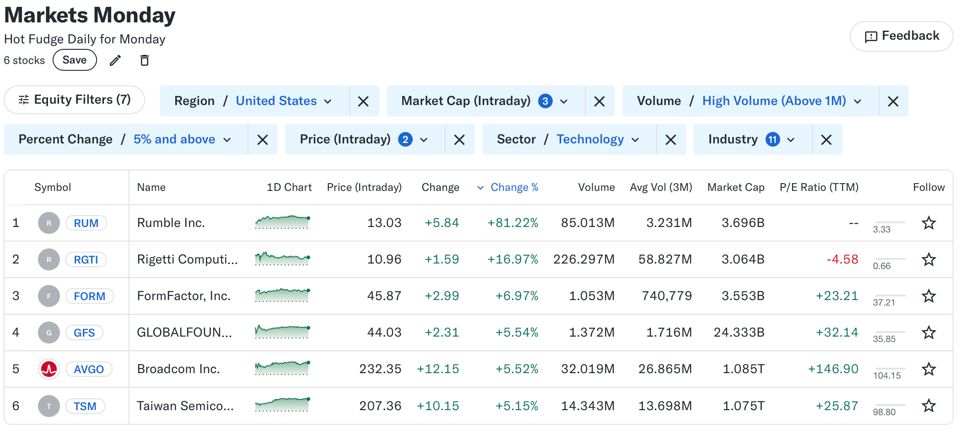Expand the Market Cap (Intraday) filter

(484, 101)
